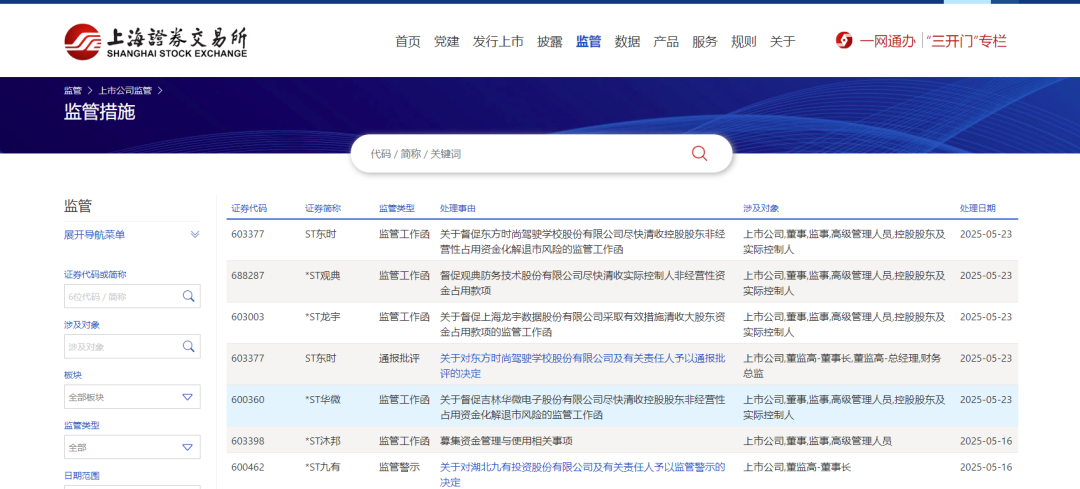Click 监管警示 type cell for *ST九有
Image resolution: width=1080 pixels, height=489 pixels.
(399, 467)
